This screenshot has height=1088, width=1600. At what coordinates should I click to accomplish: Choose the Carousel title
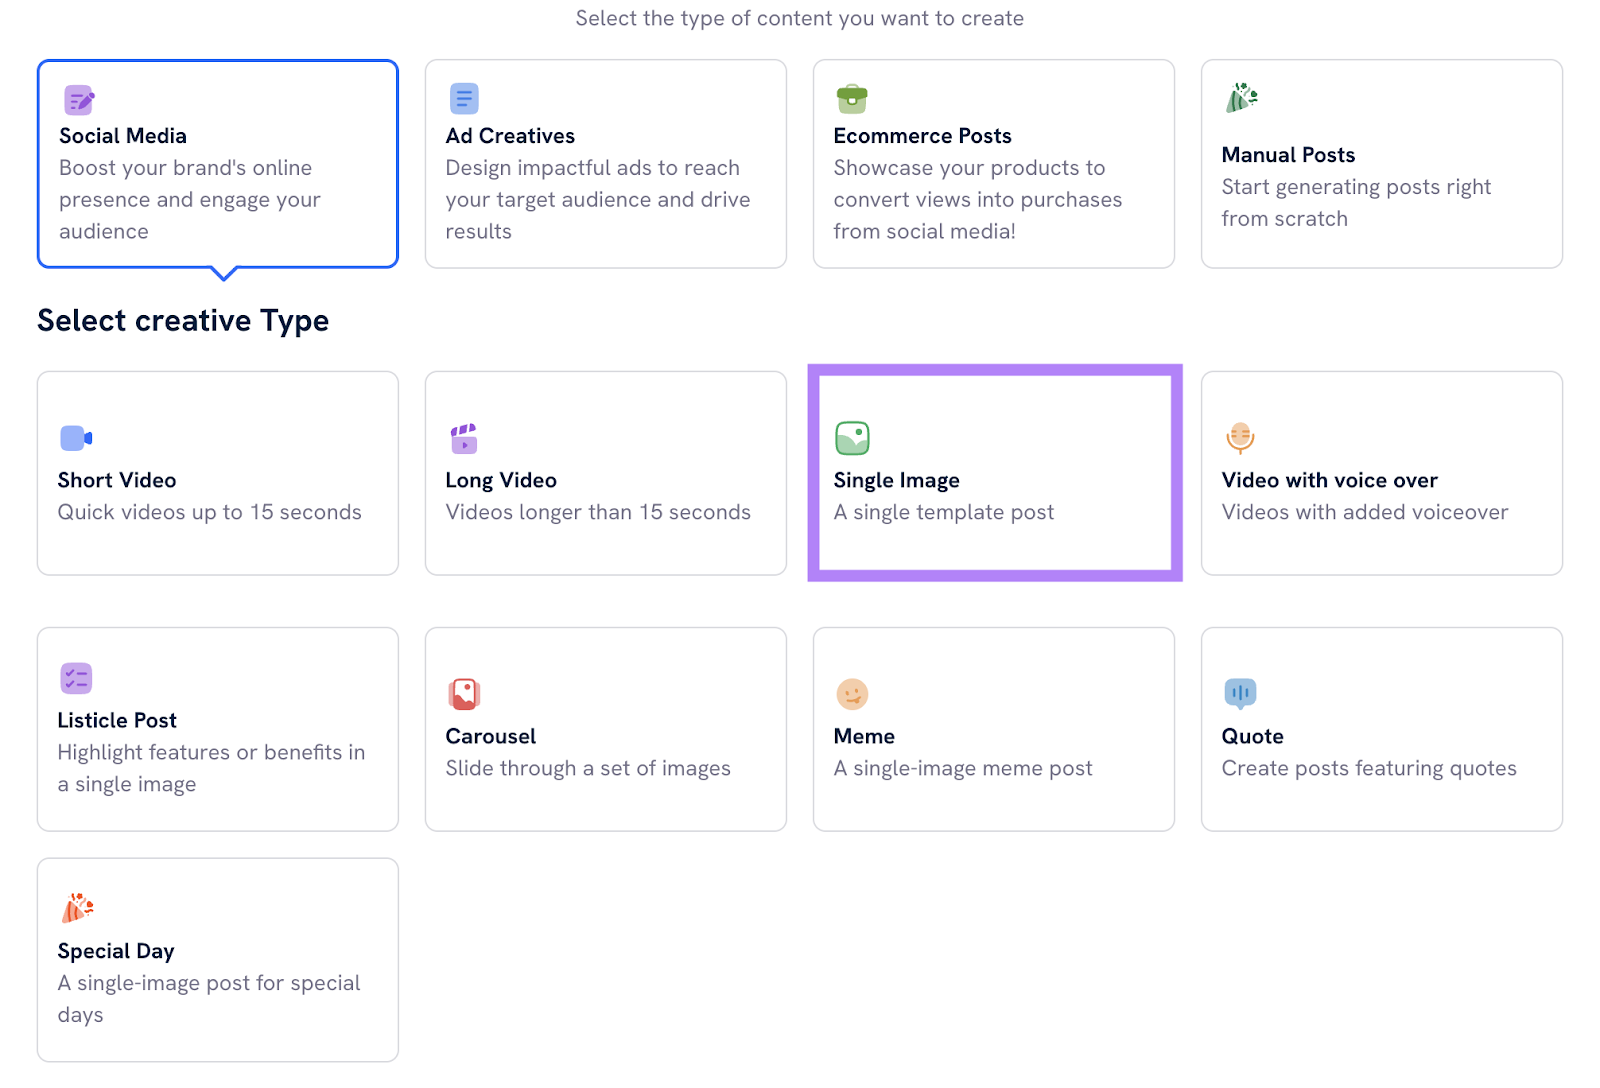click(x=490, y=736)
